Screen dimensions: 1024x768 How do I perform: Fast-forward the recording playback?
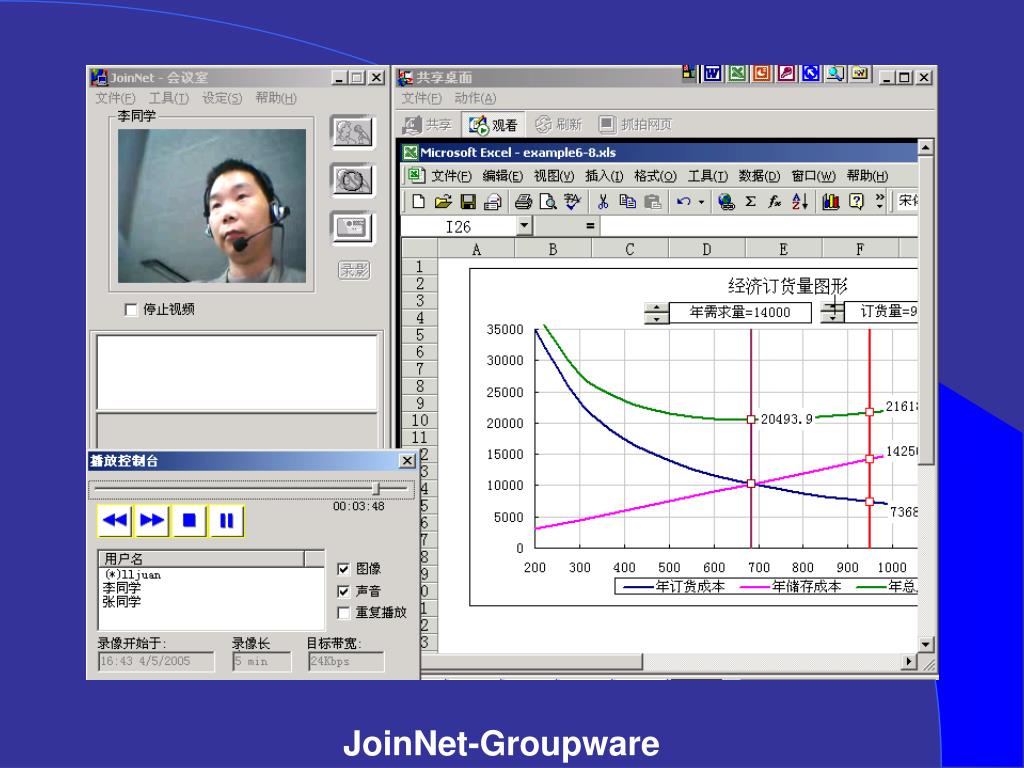152,520
